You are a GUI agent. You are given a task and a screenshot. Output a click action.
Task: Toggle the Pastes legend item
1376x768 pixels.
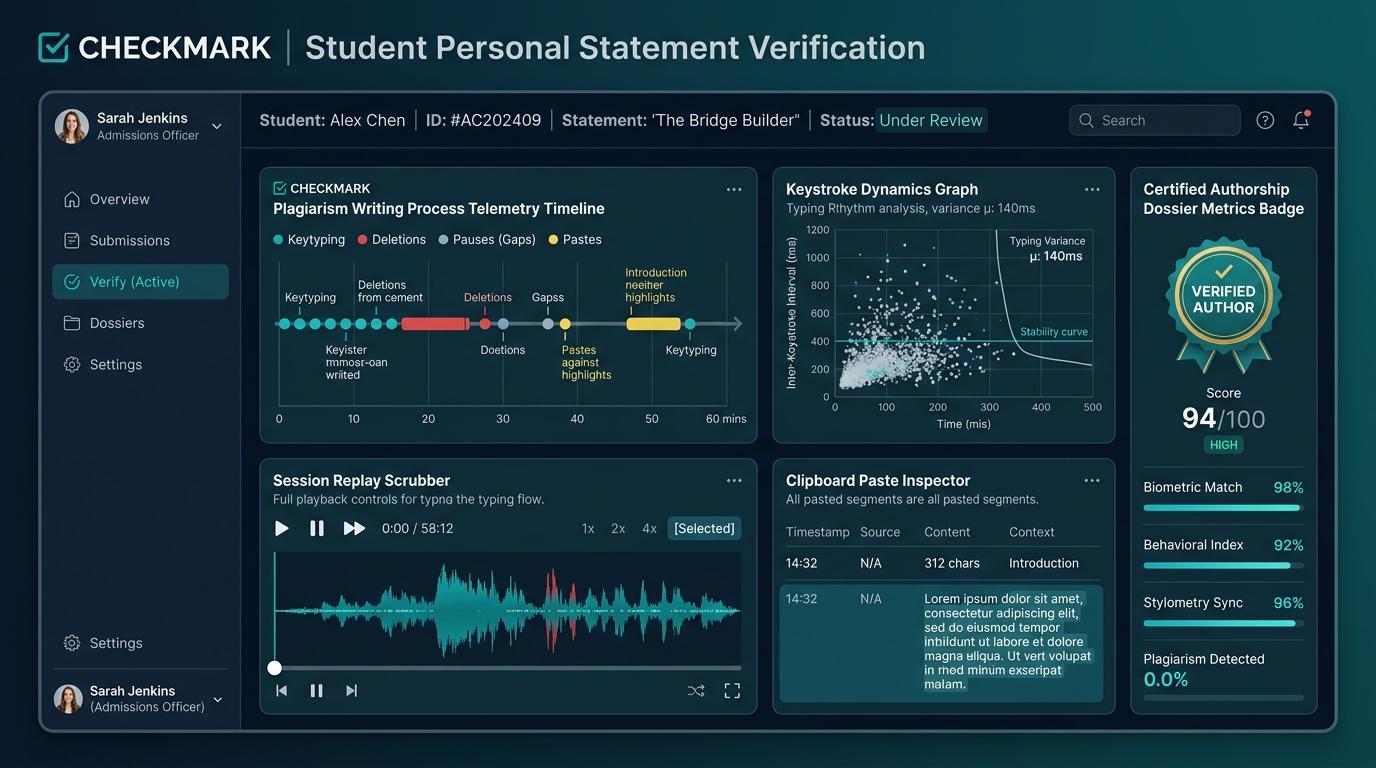click(575, 240)
